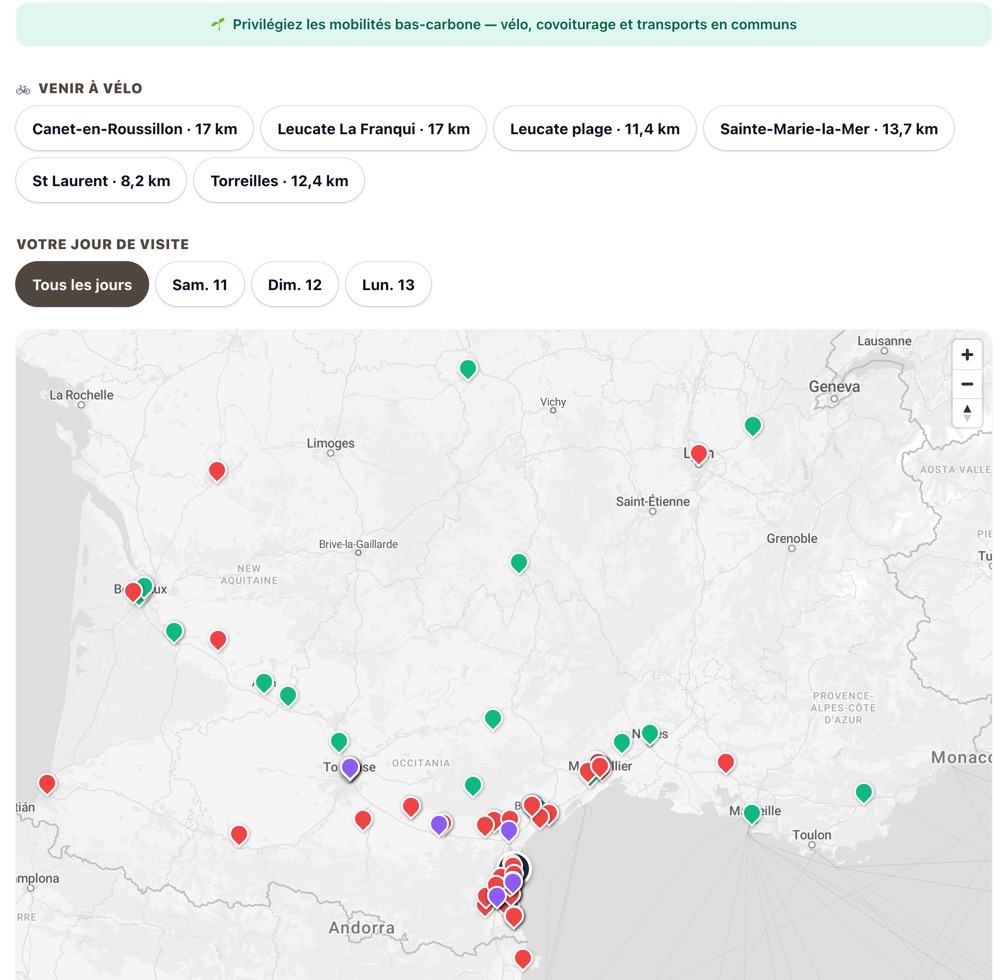Screen dimensions: 1008x980
Task: Choose Torreilles 12,4 km bike route
Action: (279, 181)
